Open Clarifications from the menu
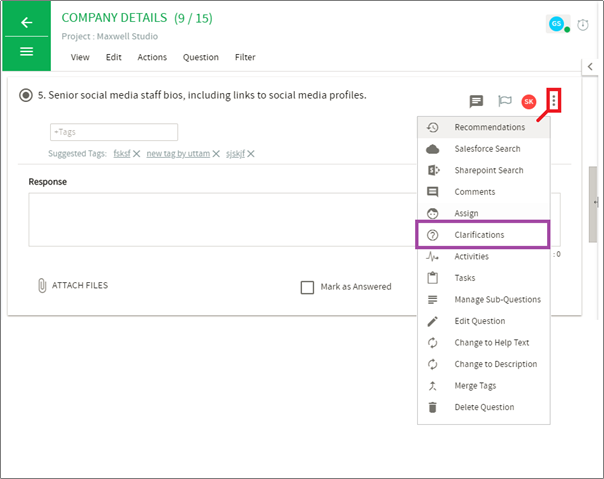604x479 pixels. pyautogui.click(x=482, y=235)
